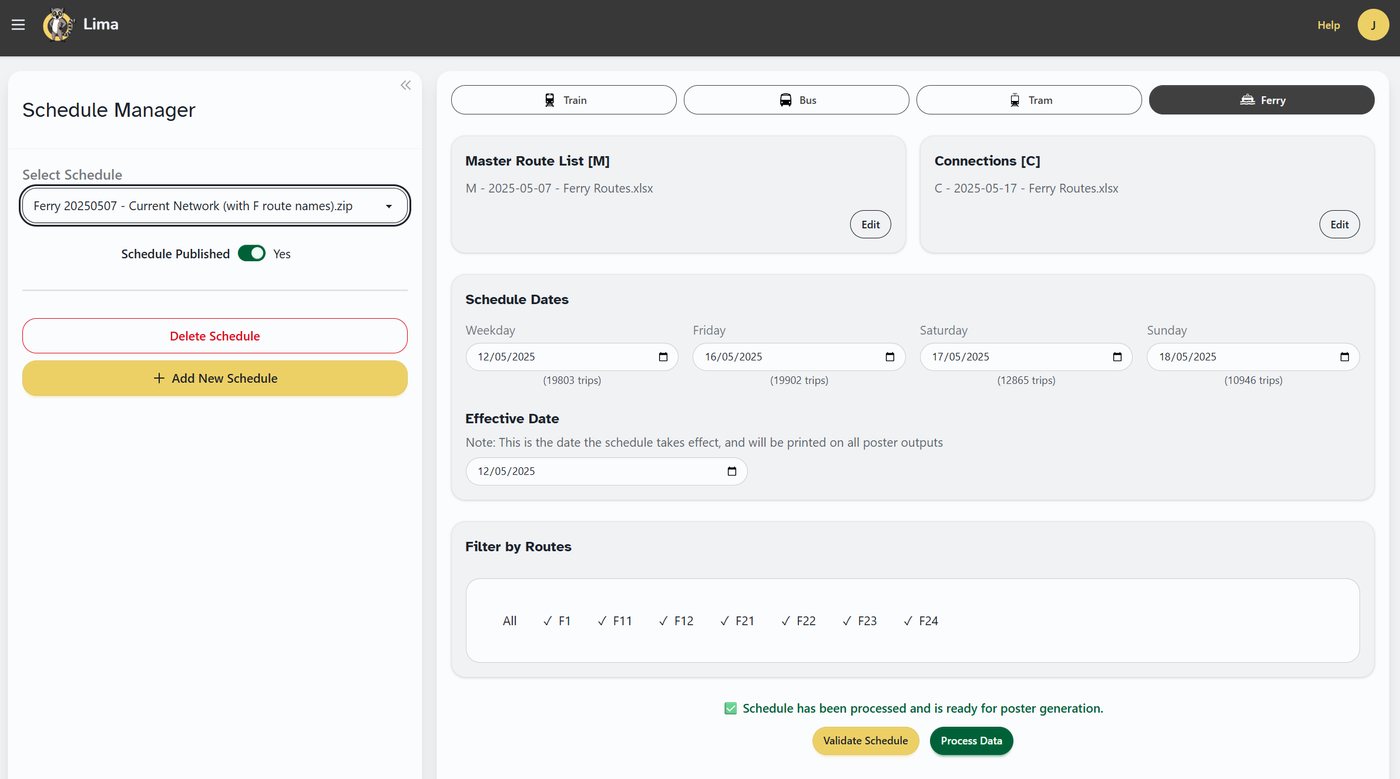The width and height of the screenshot is (1400, 779).
Task: Select the Ferry tab
Action: (x=1262, y=100)
